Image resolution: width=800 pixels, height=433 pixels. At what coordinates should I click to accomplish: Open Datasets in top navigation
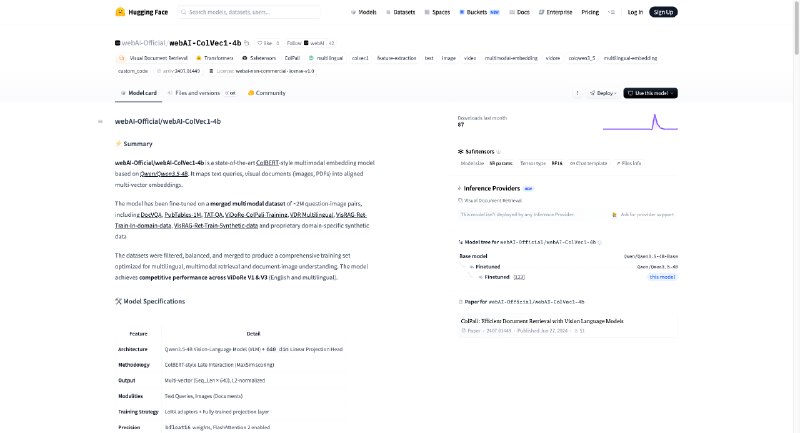(x=401, y=12)
